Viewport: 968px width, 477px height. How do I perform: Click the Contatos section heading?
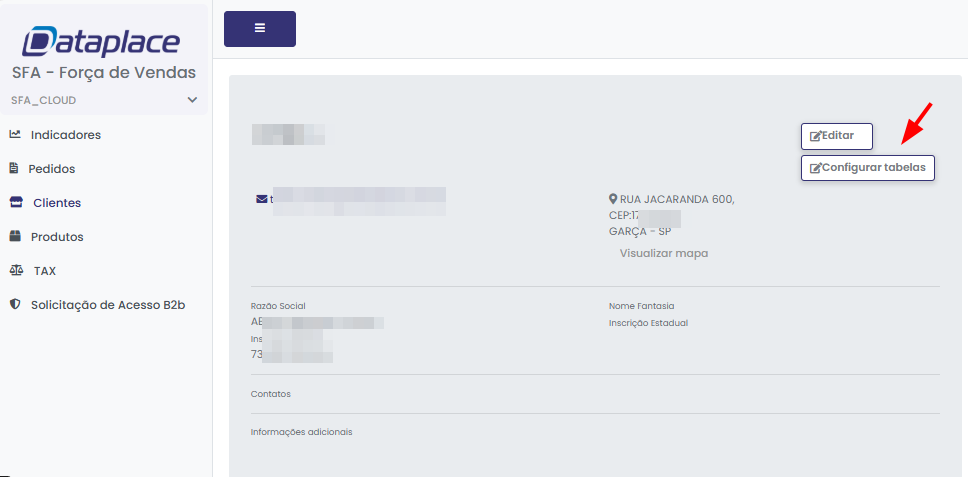(270, 394)
